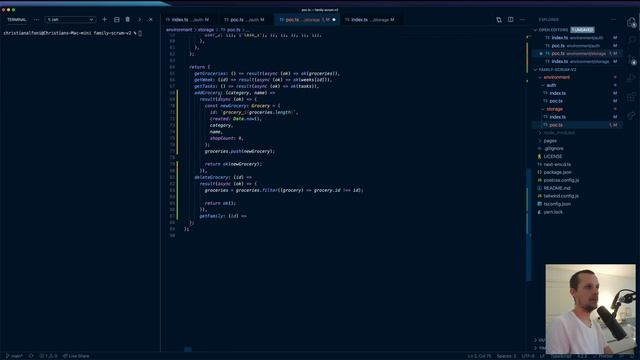This screenshot has width=640, height=360.
Task: Open Extensions view in activity bar
Action: 632,97
